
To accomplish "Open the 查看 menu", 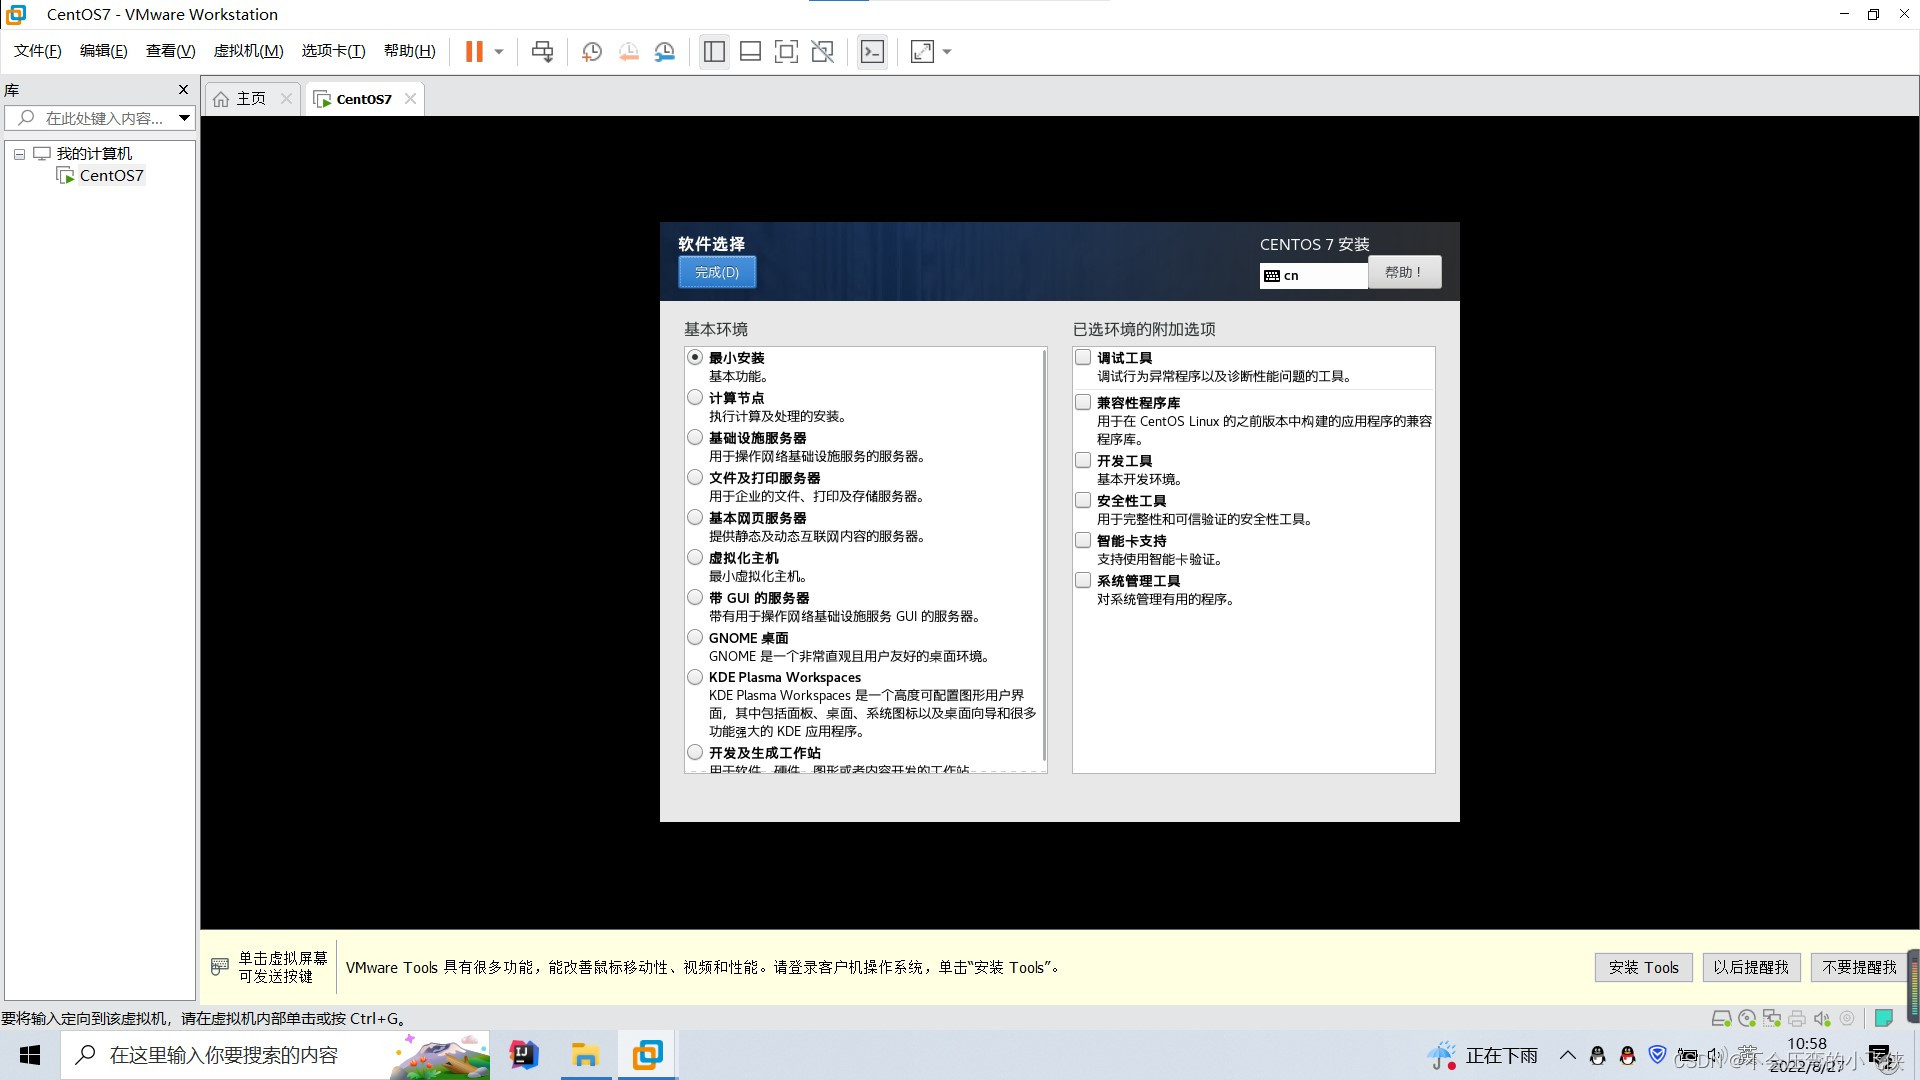I will (170, 51).
